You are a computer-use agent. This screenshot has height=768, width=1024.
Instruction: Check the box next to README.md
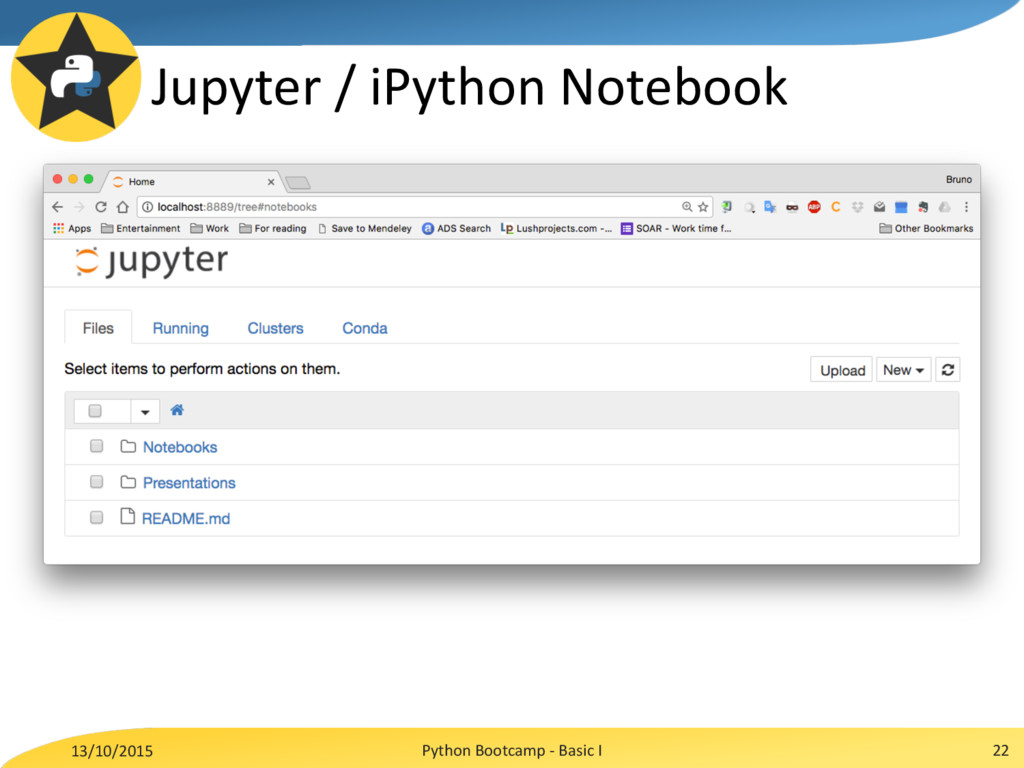click(97, 517)
